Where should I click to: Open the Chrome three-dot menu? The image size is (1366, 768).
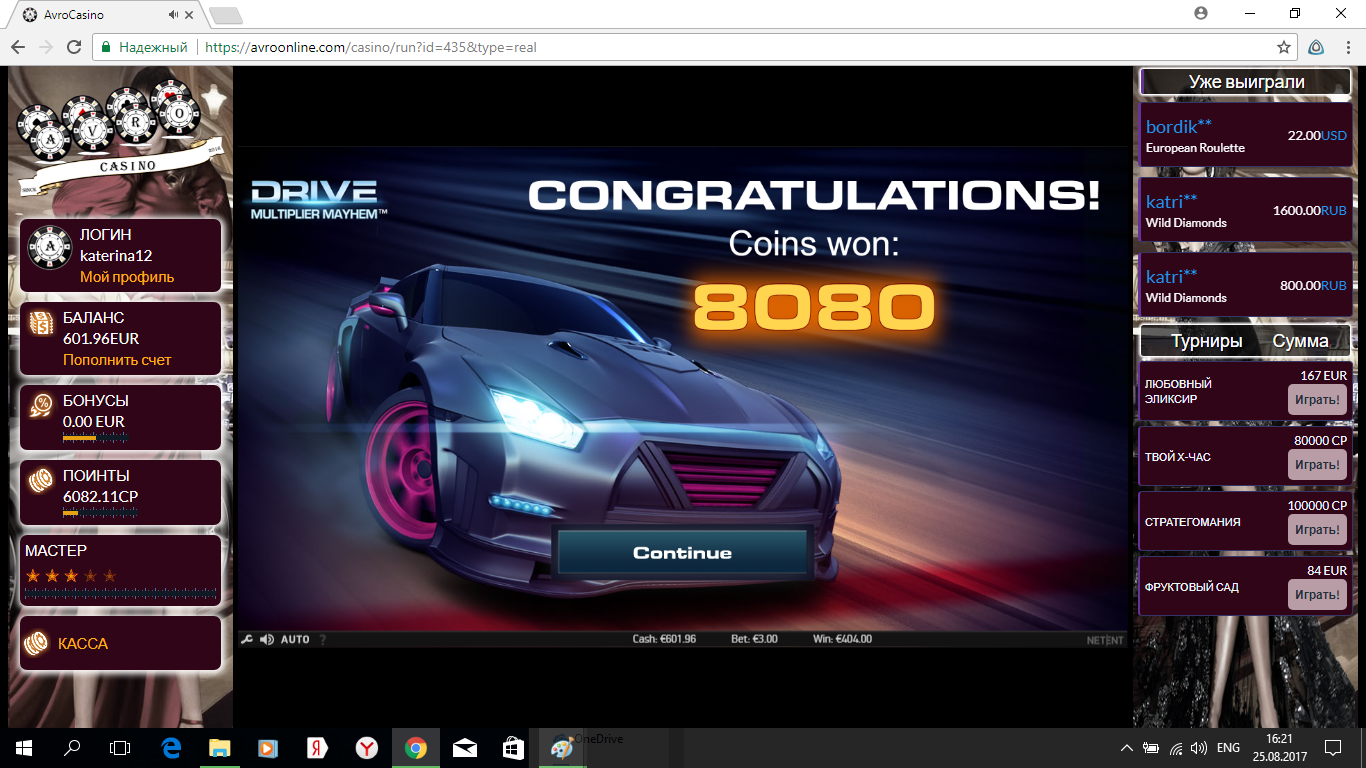(1344, 47)
